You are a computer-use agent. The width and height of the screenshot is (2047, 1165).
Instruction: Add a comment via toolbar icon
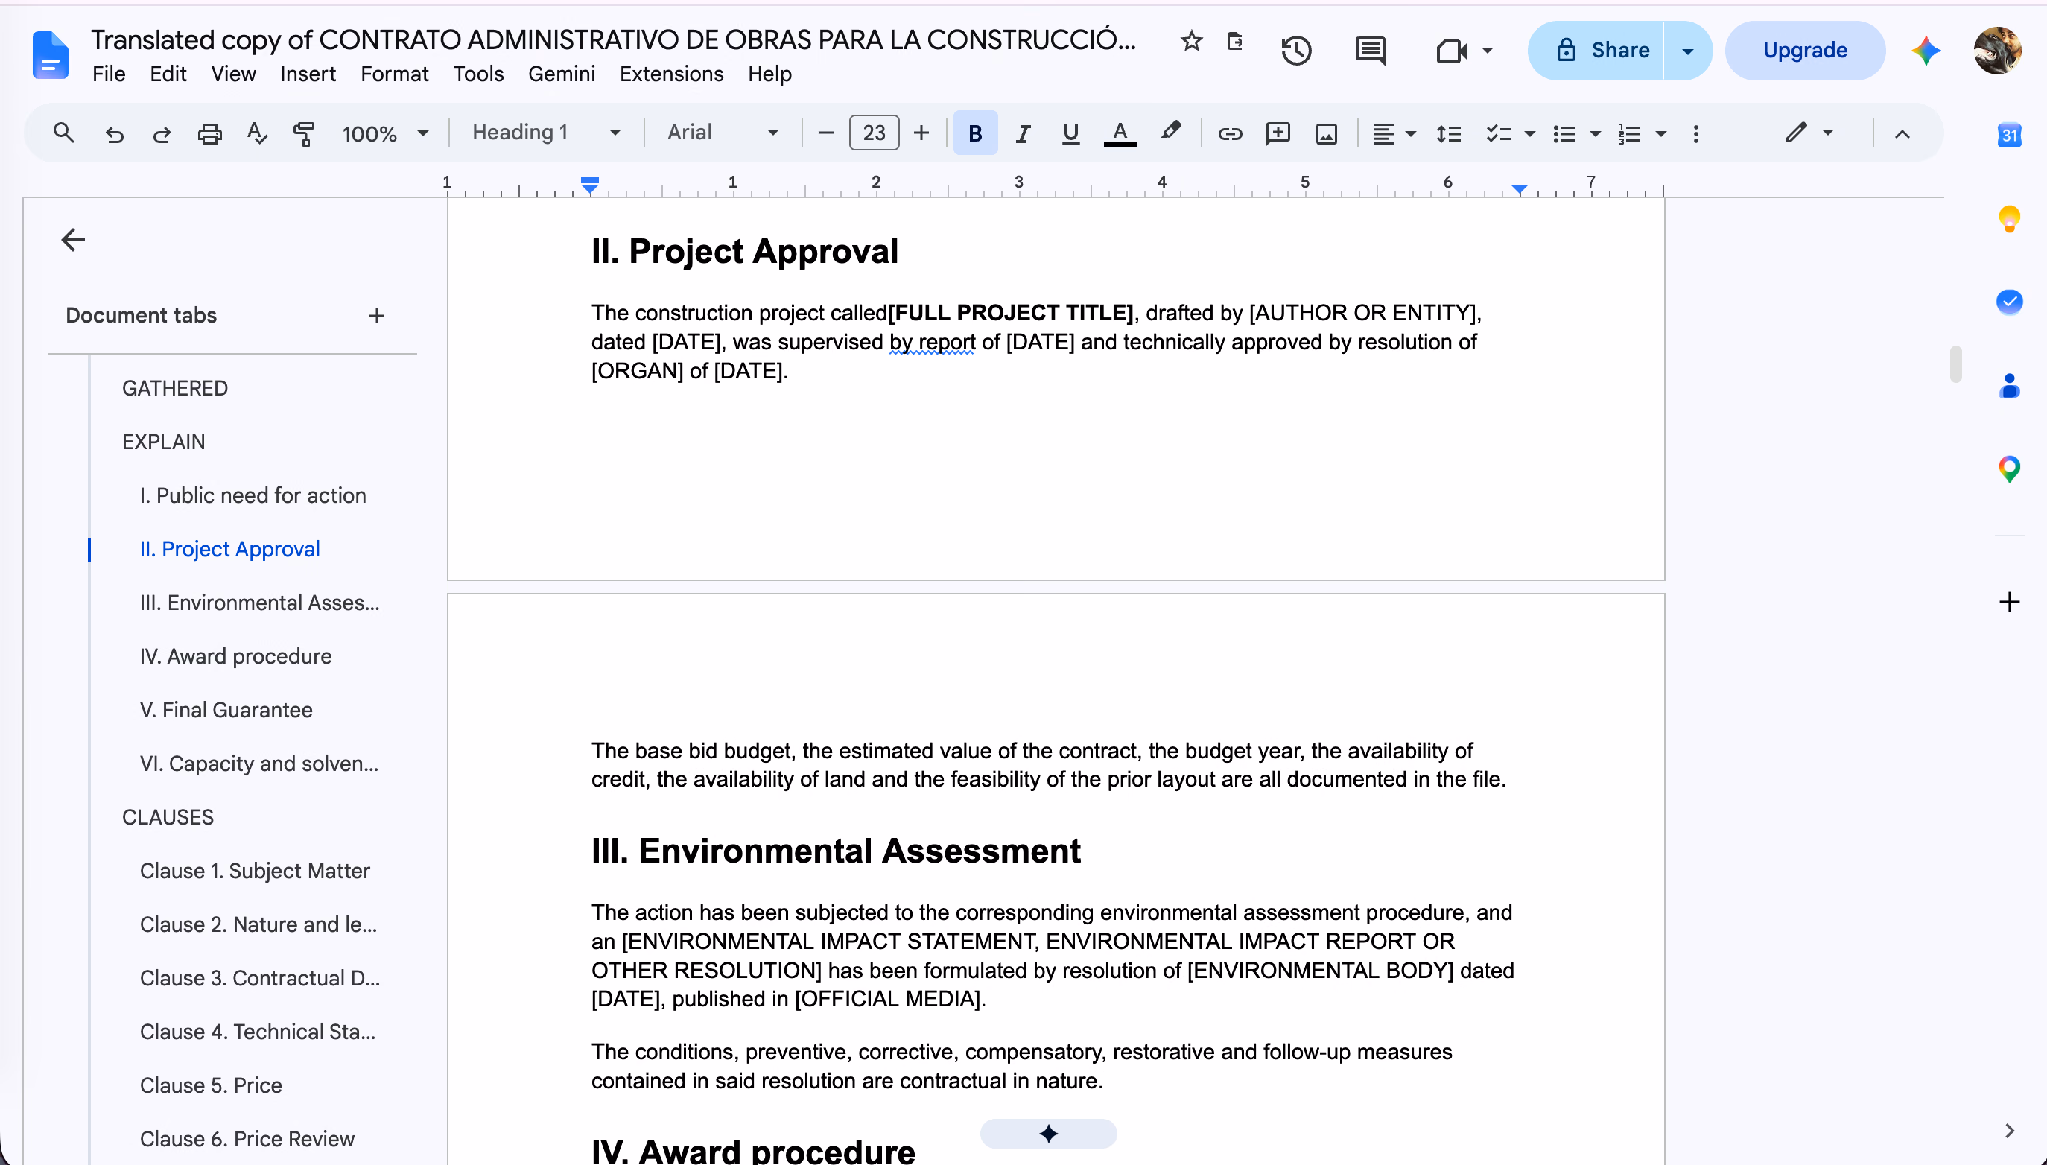(1277, 133)
